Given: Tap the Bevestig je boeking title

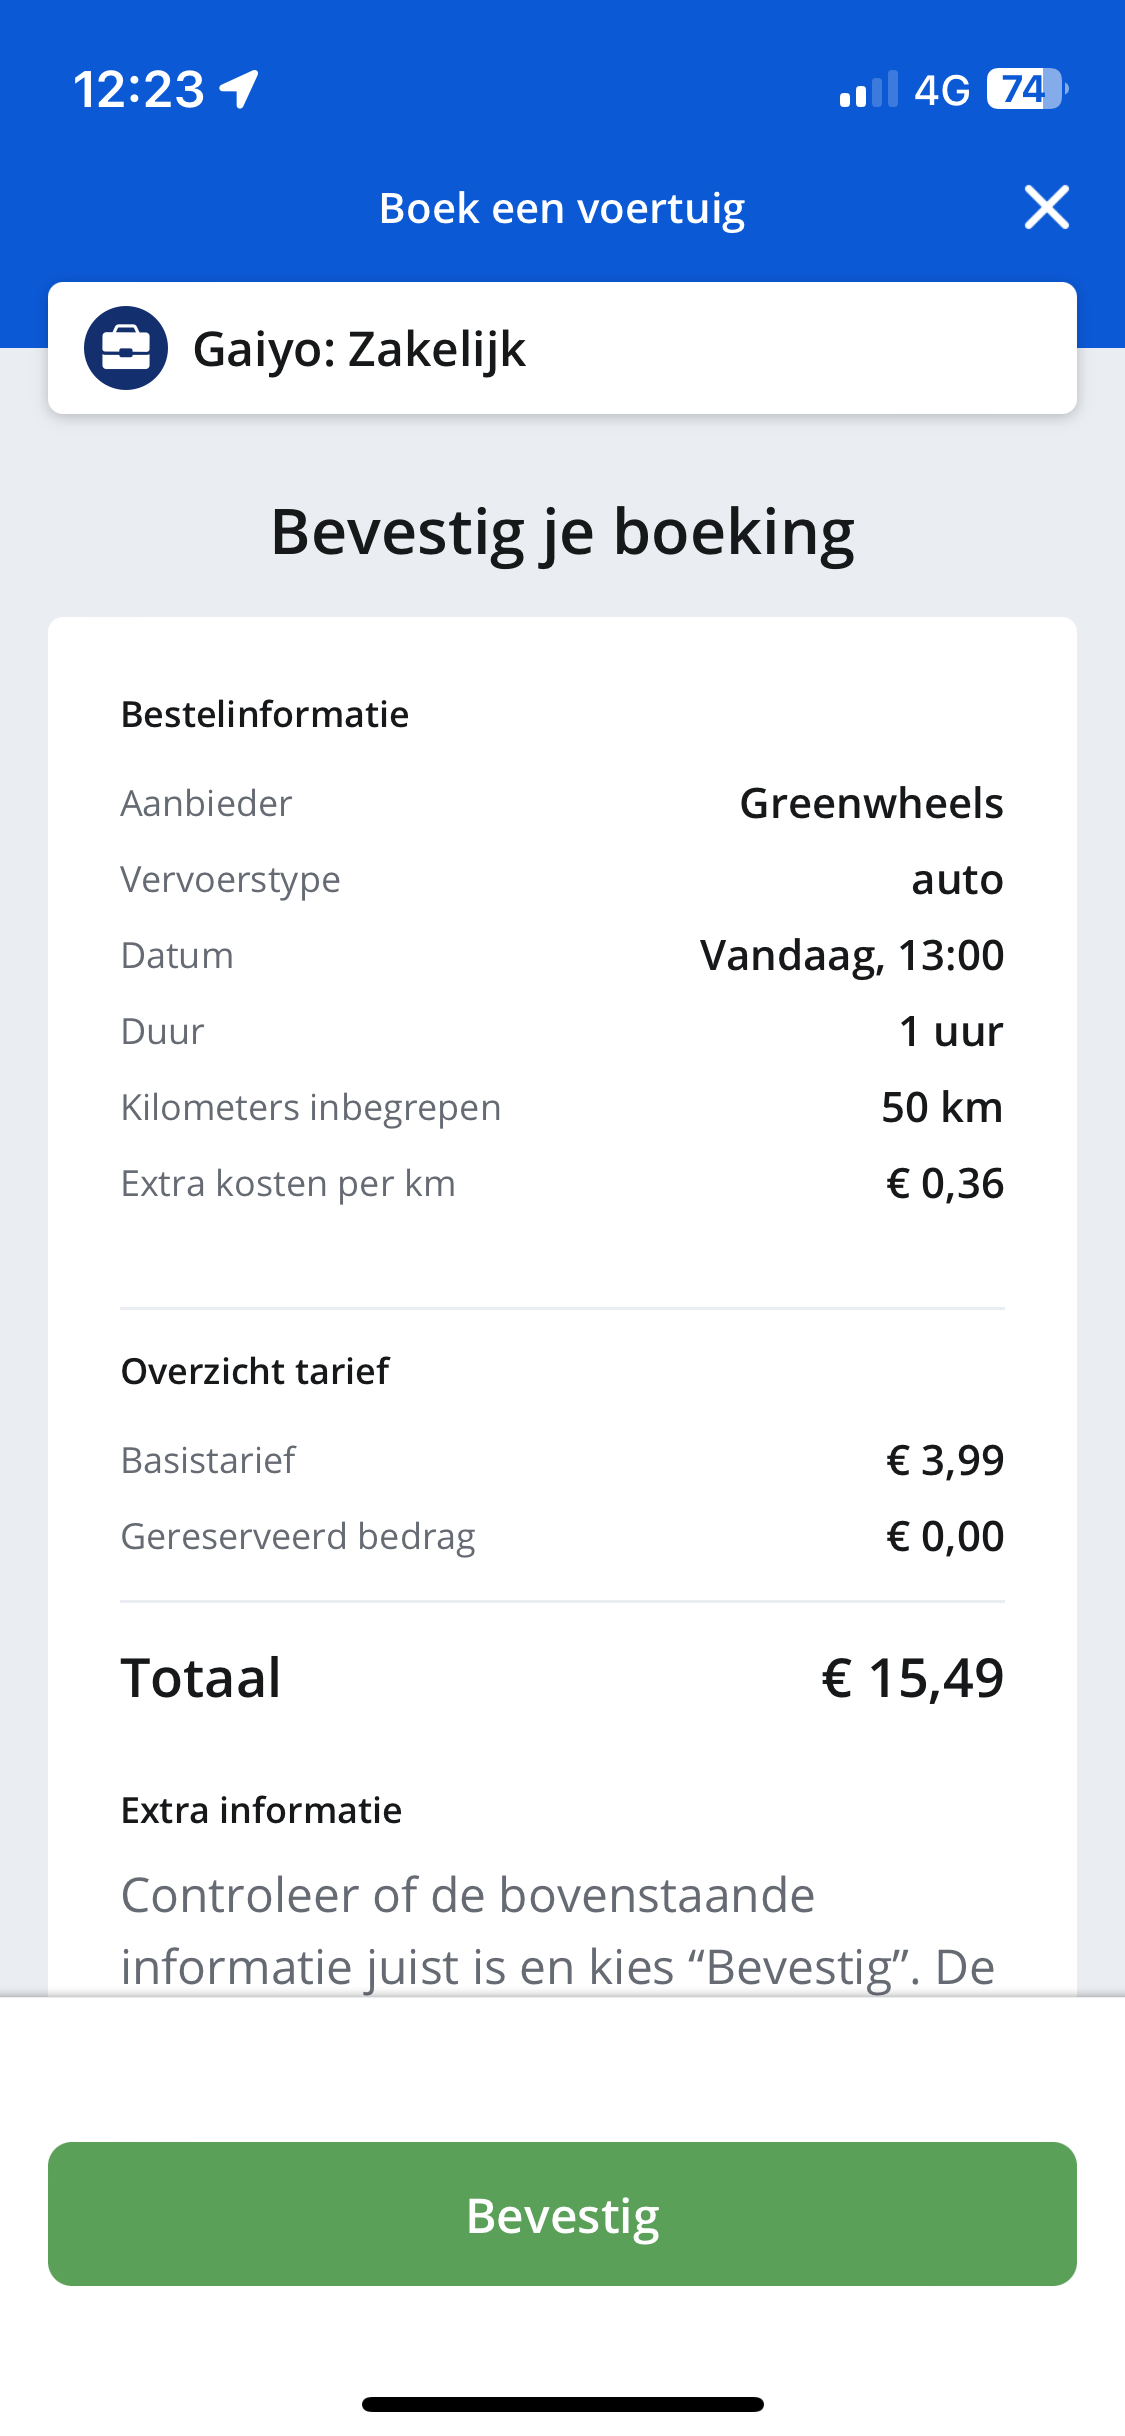Looking at the screenshot, I should click(x=562, y=532).
